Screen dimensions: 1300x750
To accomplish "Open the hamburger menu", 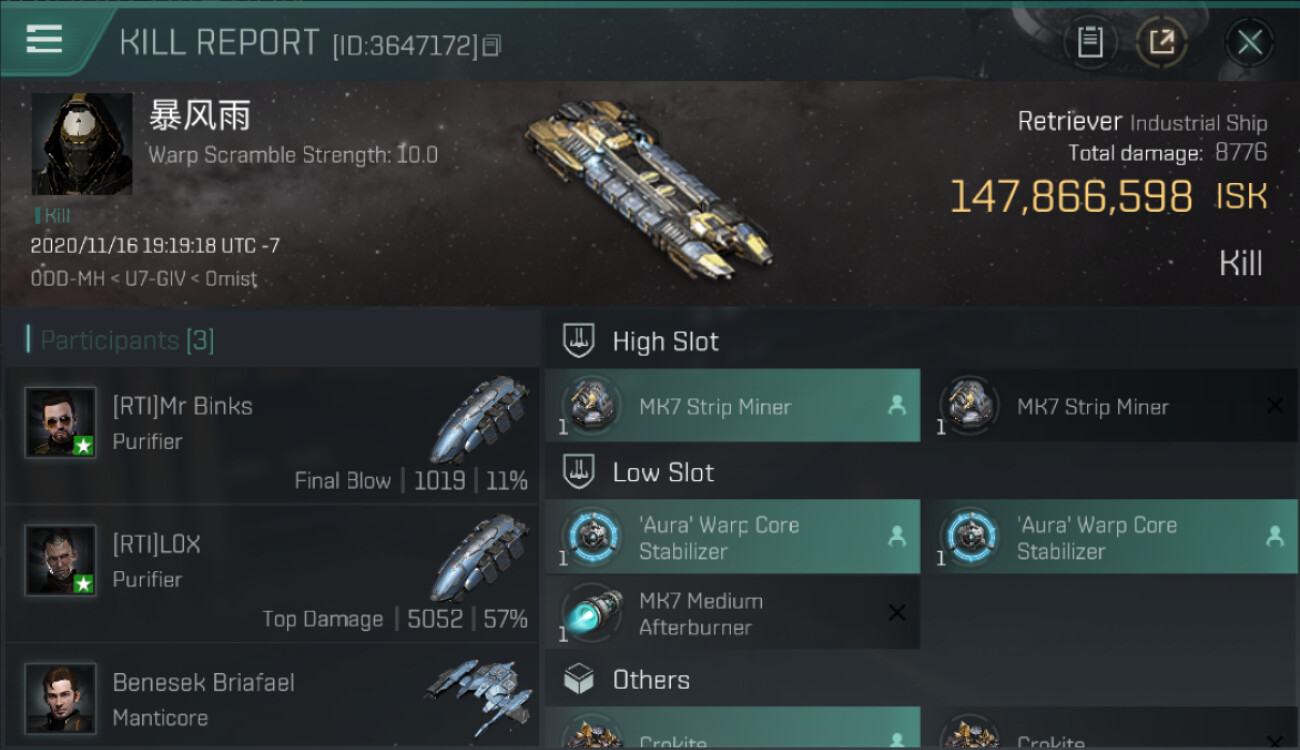I will click(44, 40).
